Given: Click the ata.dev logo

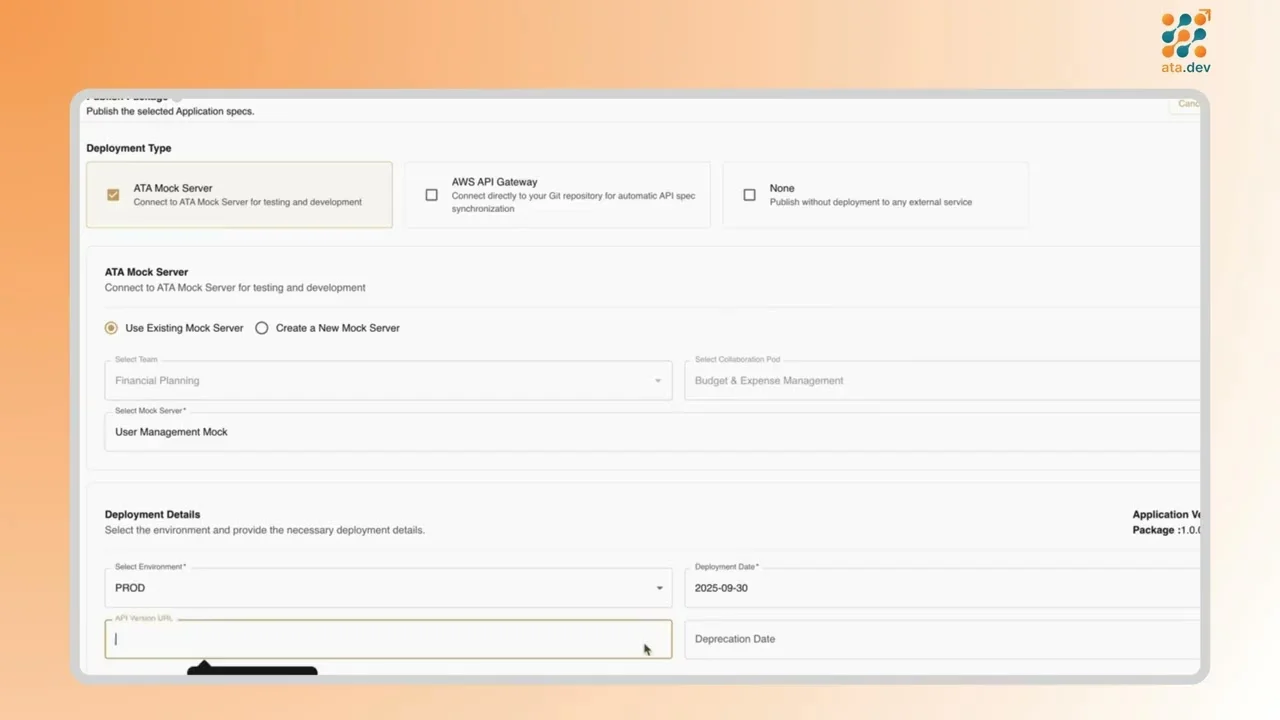Looking at the screenshot, I should [x=1185, y=40].
